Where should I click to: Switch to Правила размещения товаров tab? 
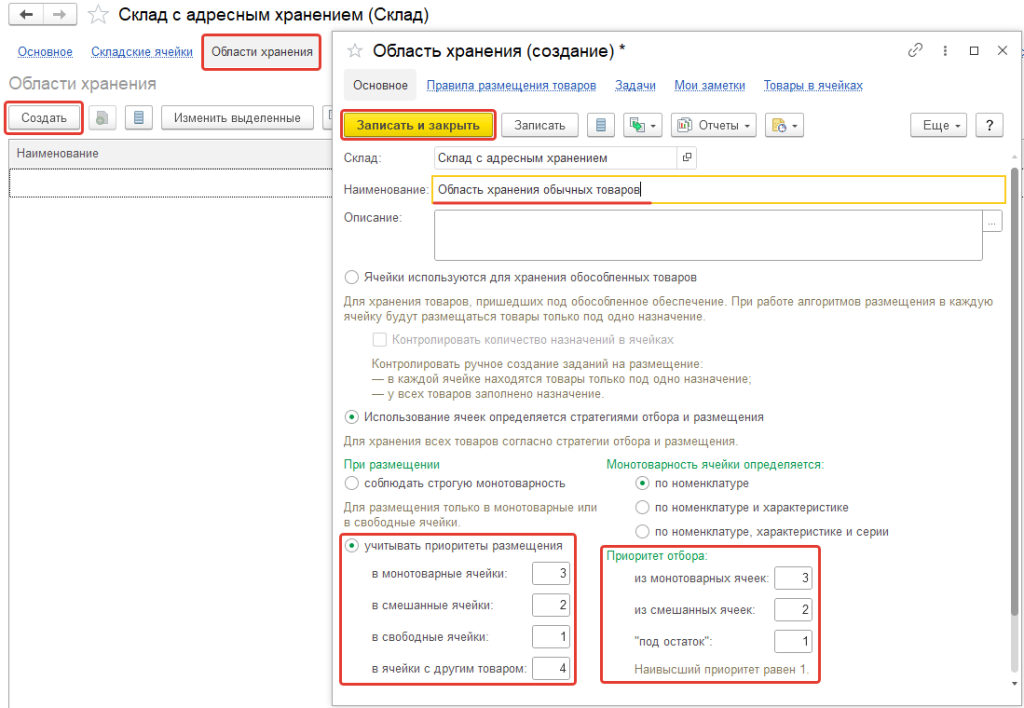511,86
